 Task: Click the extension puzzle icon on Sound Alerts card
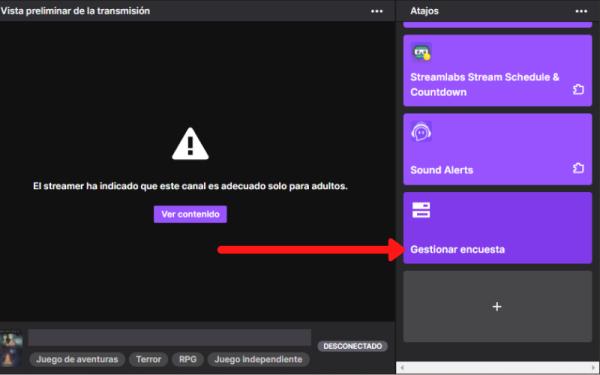pyautogui.click(x=578, y=168)
